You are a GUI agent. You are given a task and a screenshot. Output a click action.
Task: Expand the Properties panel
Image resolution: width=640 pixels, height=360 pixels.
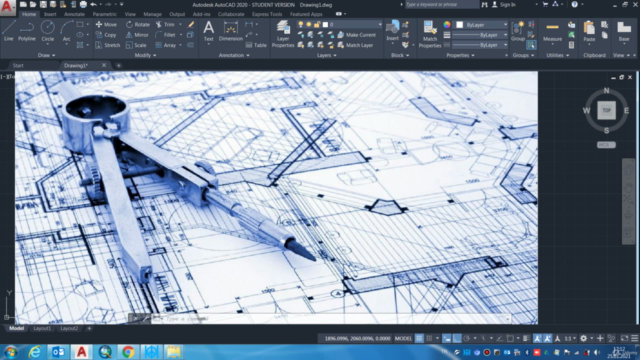[460, 55]
